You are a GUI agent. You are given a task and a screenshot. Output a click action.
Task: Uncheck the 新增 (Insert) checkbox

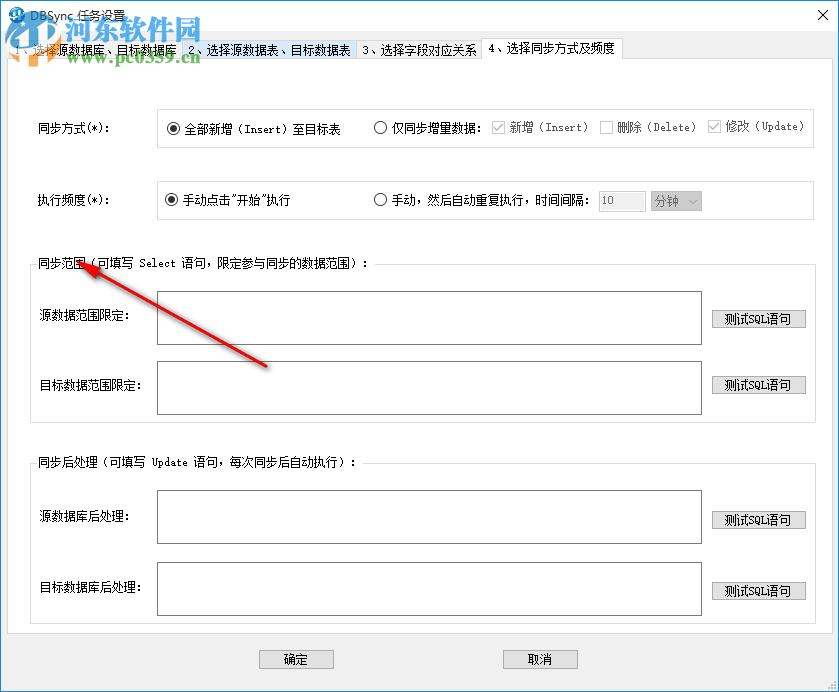pos(497,127)
